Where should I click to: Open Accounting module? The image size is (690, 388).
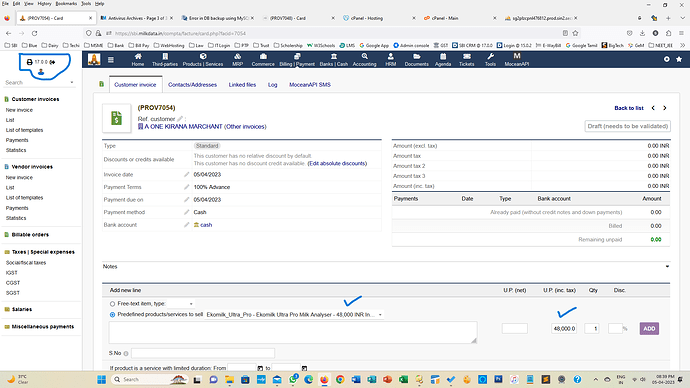point(364,59)
